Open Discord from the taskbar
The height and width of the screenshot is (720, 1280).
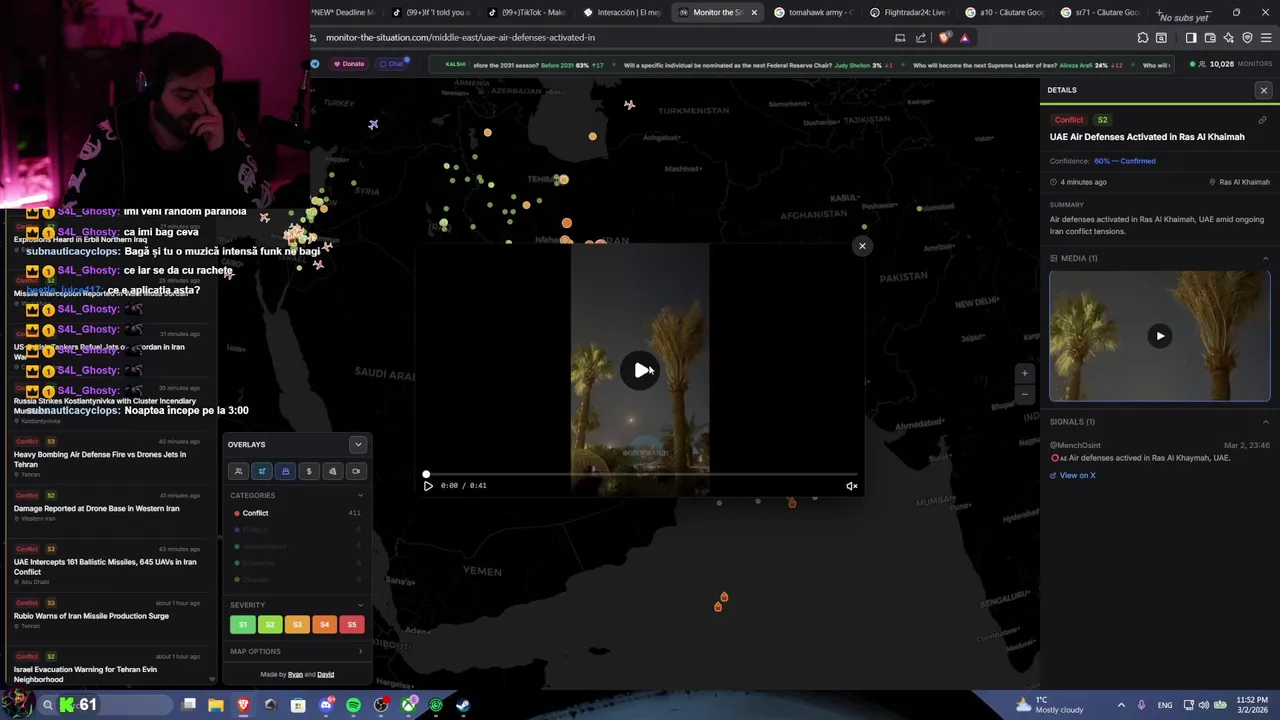click(326, 705)
